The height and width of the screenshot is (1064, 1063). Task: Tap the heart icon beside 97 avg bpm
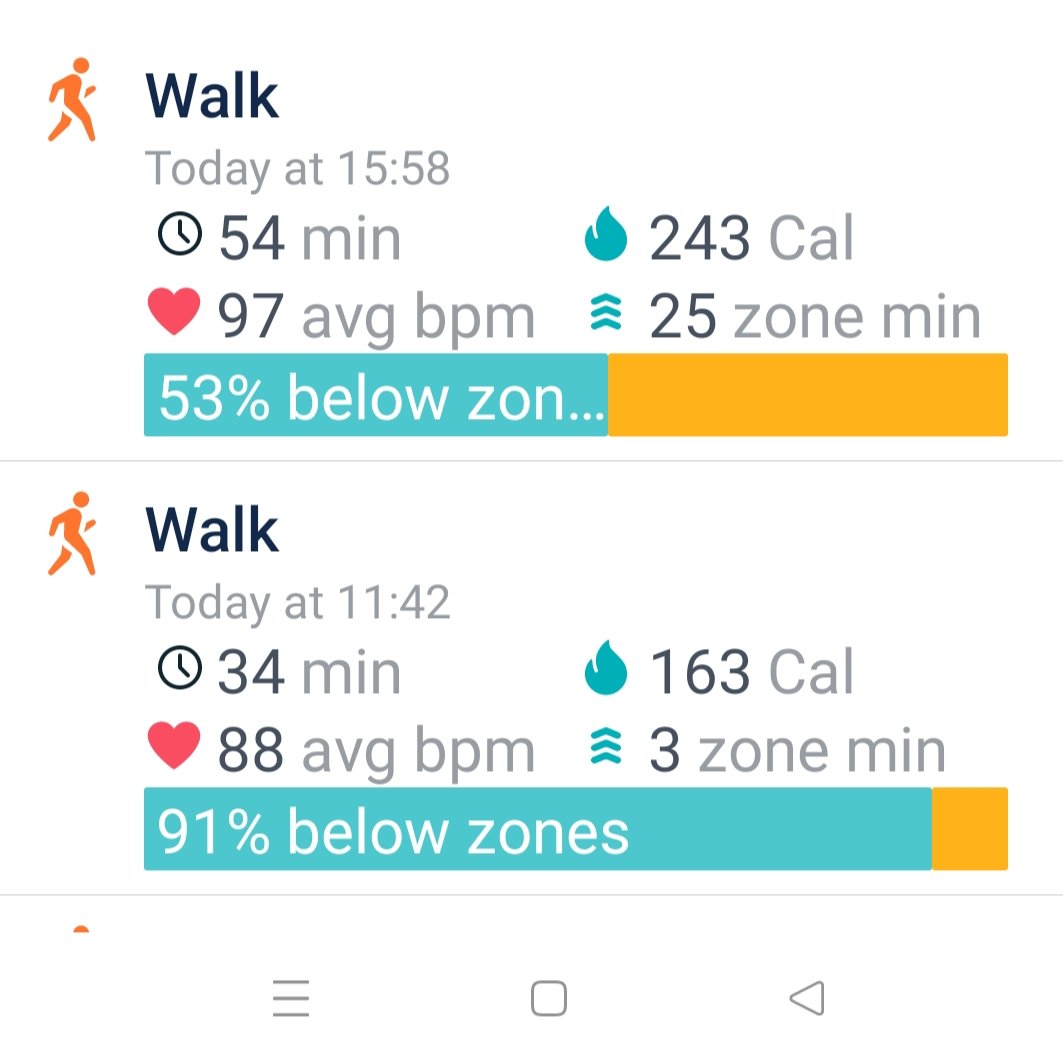point(174,314)
